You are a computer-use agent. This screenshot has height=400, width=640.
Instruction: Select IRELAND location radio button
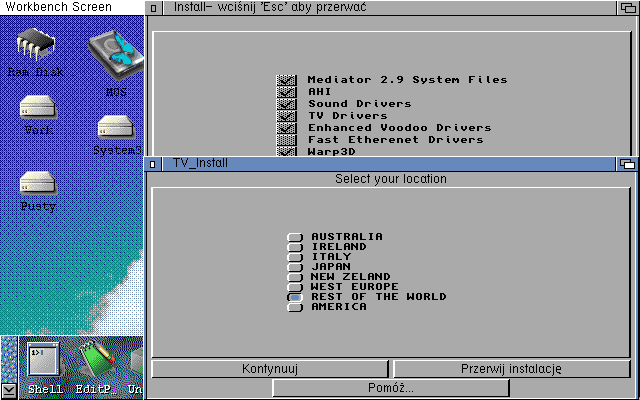pos(295,247)
